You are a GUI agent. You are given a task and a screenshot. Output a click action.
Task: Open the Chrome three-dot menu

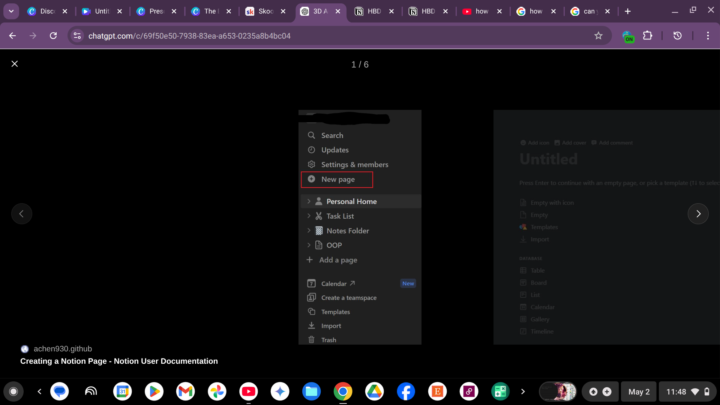tap(708, 36)
